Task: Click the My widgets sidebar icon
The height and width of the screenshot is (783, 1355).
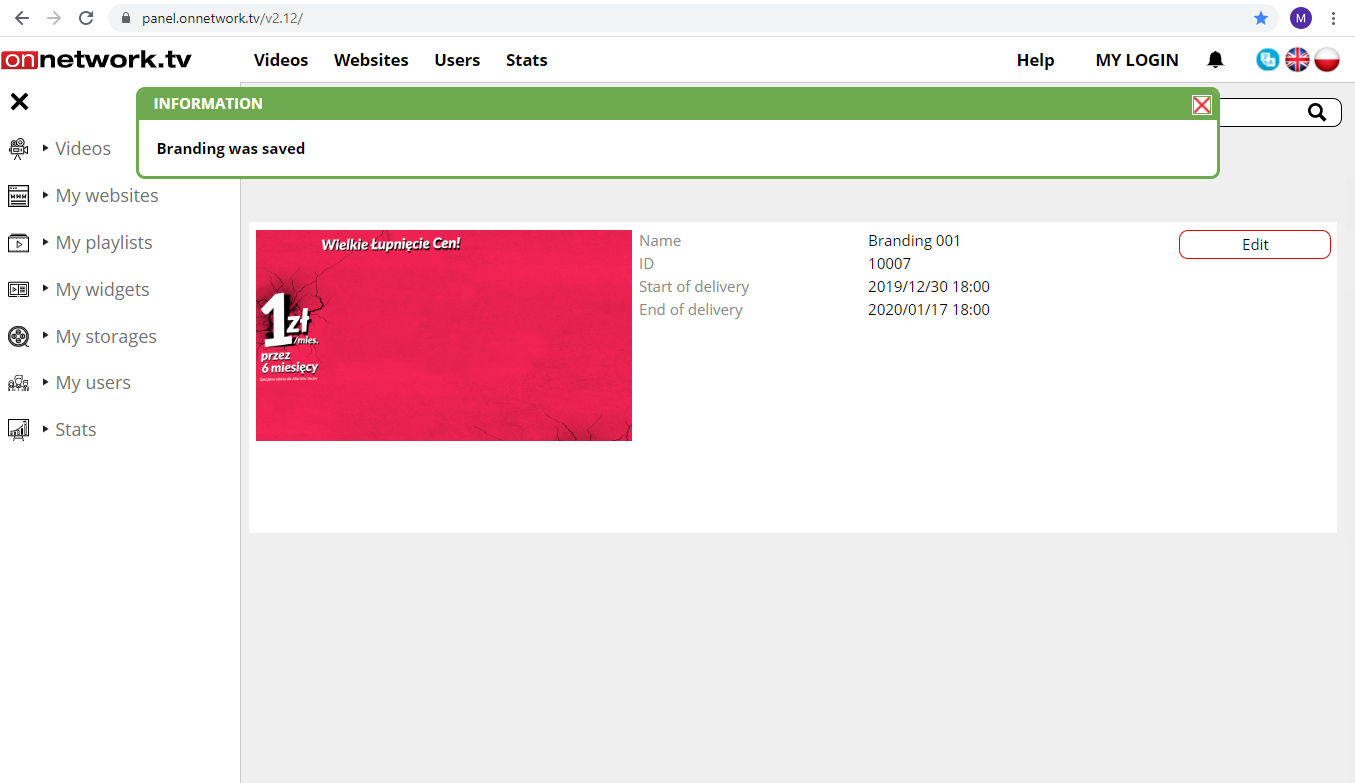Action: click(x=18, y=290)
